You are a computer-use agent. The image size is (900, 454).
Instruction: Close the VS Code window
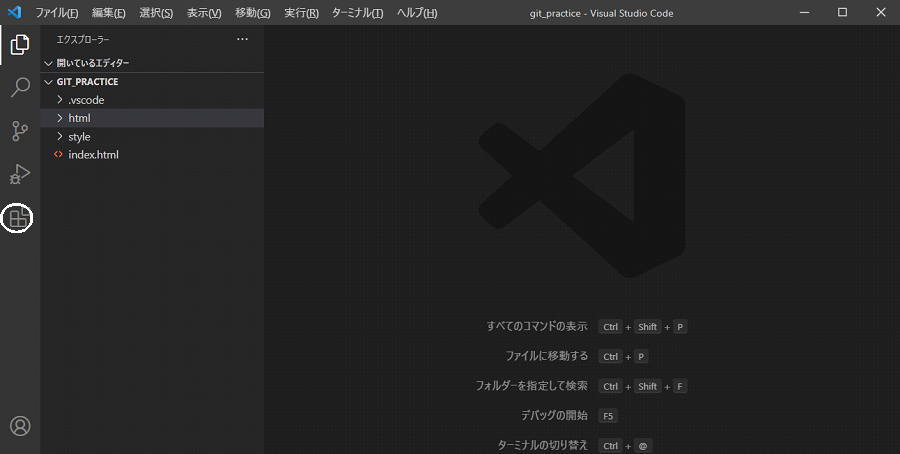tap(881, 12)
